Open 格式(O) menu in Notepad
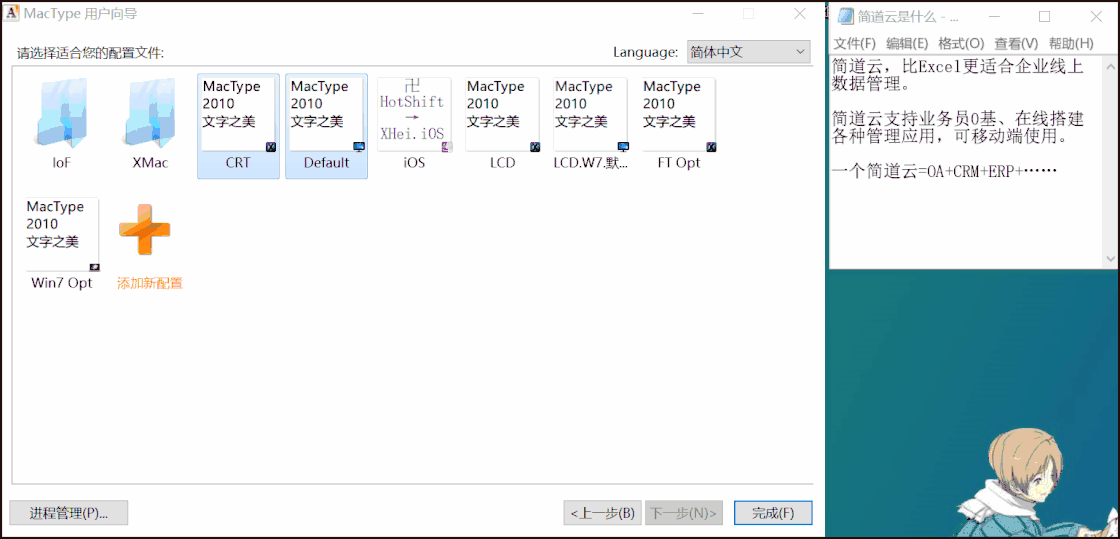Viewport: 1120px width, 539px height. point(961,44)
